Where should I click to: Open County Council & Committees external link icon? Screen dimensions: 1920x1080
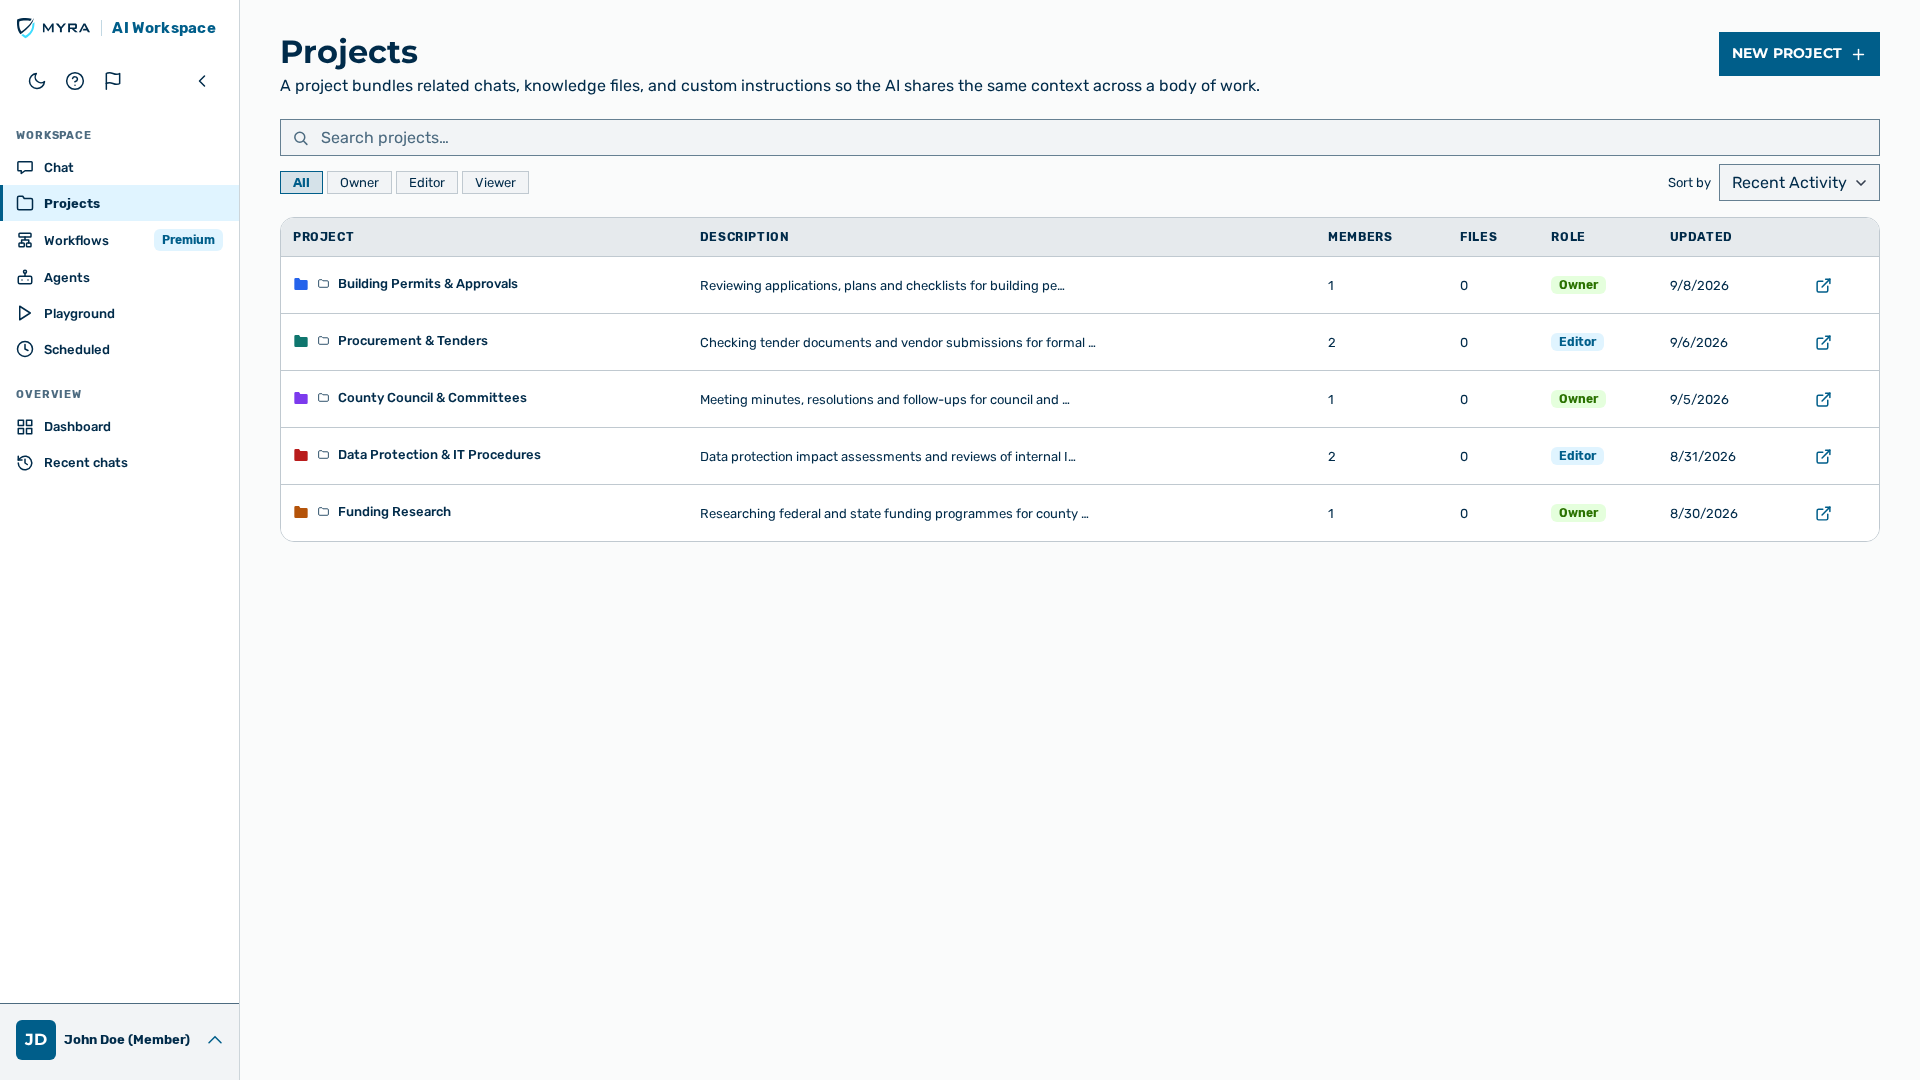point(1823,400)
